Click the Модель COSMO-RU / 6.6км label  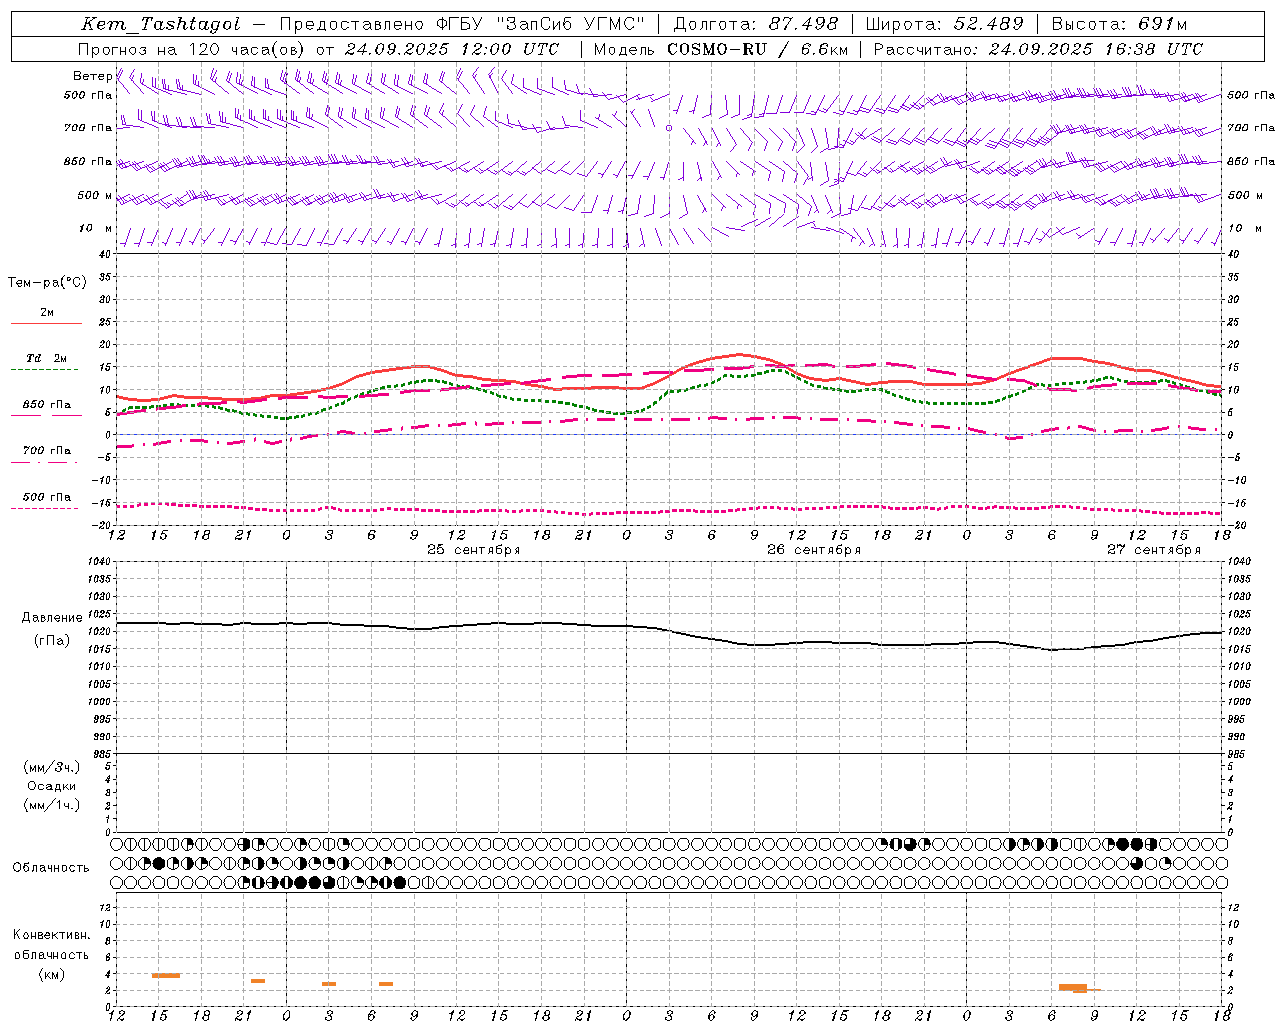coord(721,49)
